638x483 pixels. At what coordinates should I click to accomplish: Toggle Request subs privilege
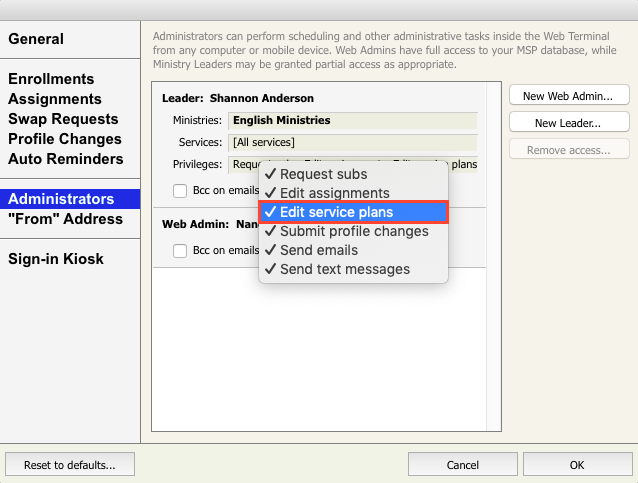(323, 174)
